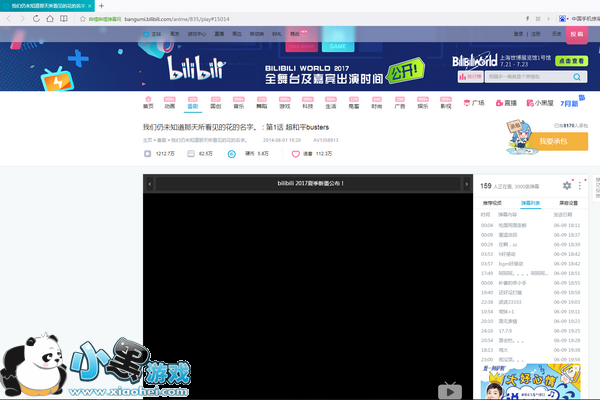600x400 pixels.
Task: Open the 历史 history link
Action: pyautogui.click(x=557, y=34)
